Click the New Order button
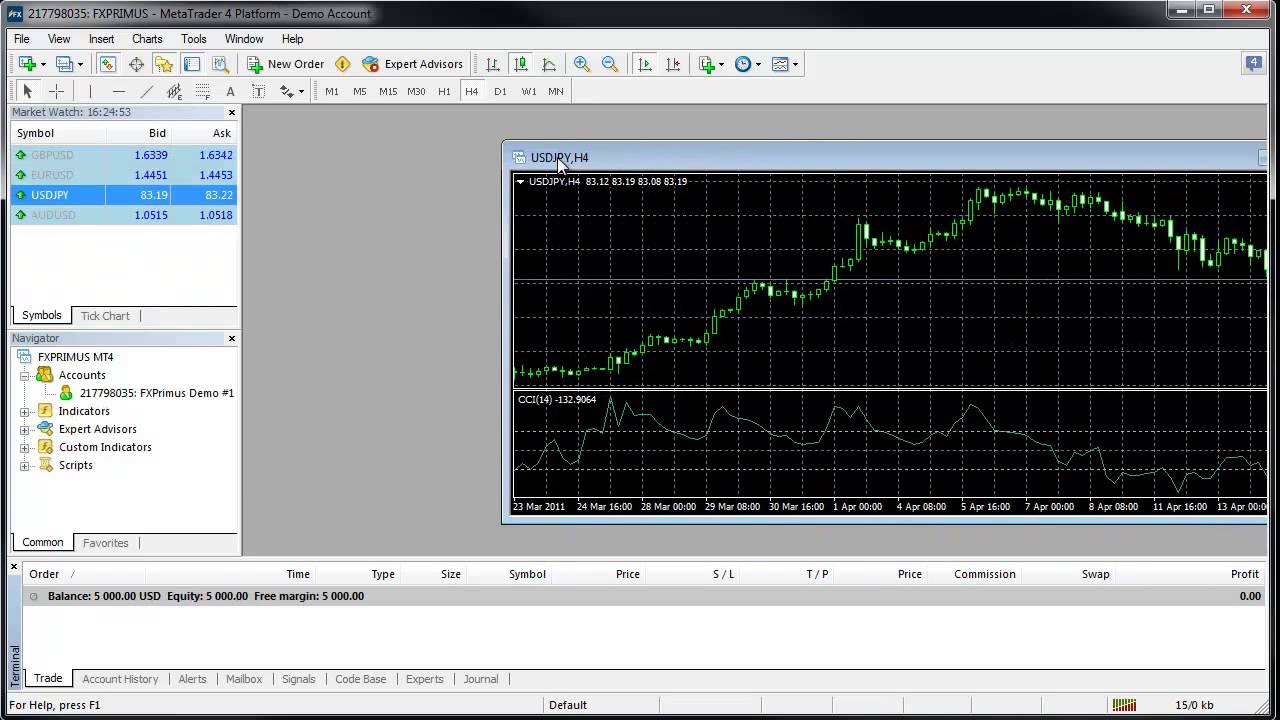 (286, 64)
